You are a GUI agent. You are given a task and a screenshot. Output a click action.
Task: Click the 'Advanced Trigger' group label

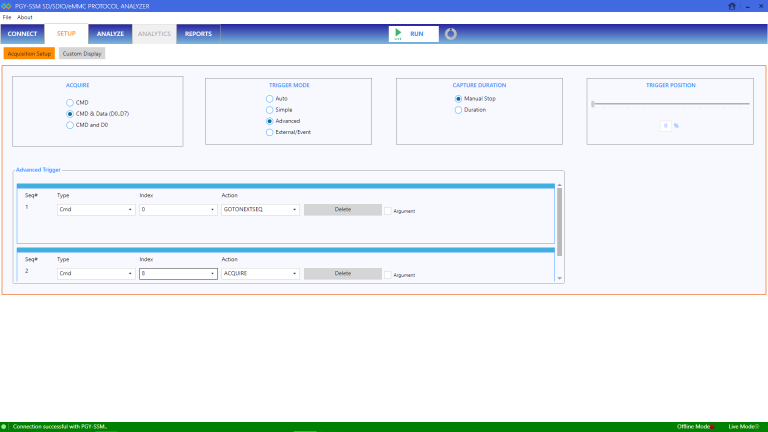click(x=38, y=170)
